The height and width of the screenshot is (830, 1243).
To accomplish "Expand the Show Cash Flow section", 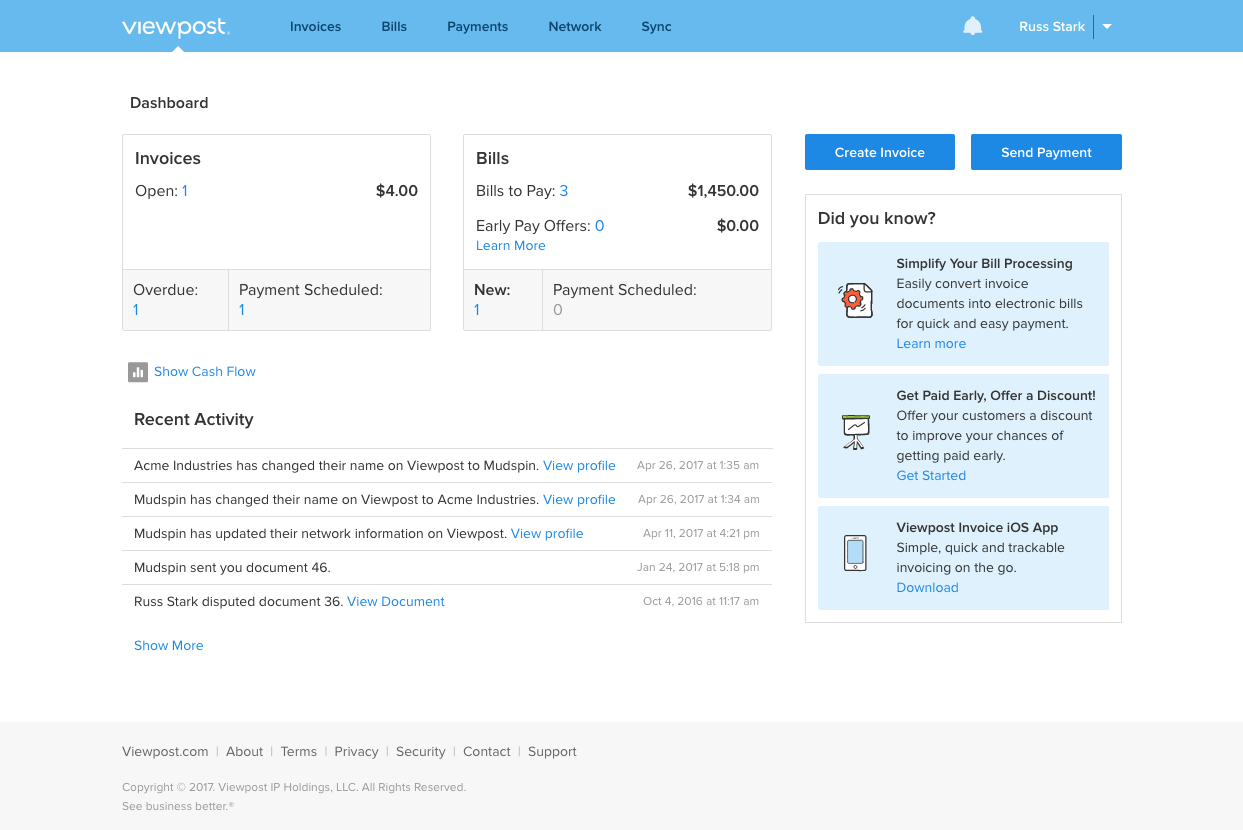I will (x=205, y=372).
